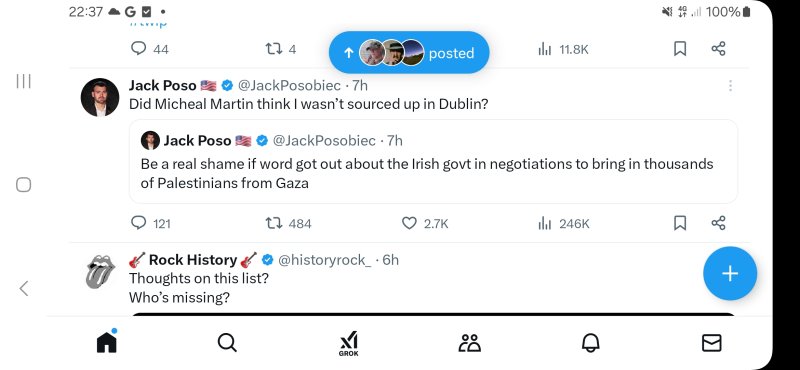Reply to post with 121 comments
The image size is (800, 370).
(138, 223)
